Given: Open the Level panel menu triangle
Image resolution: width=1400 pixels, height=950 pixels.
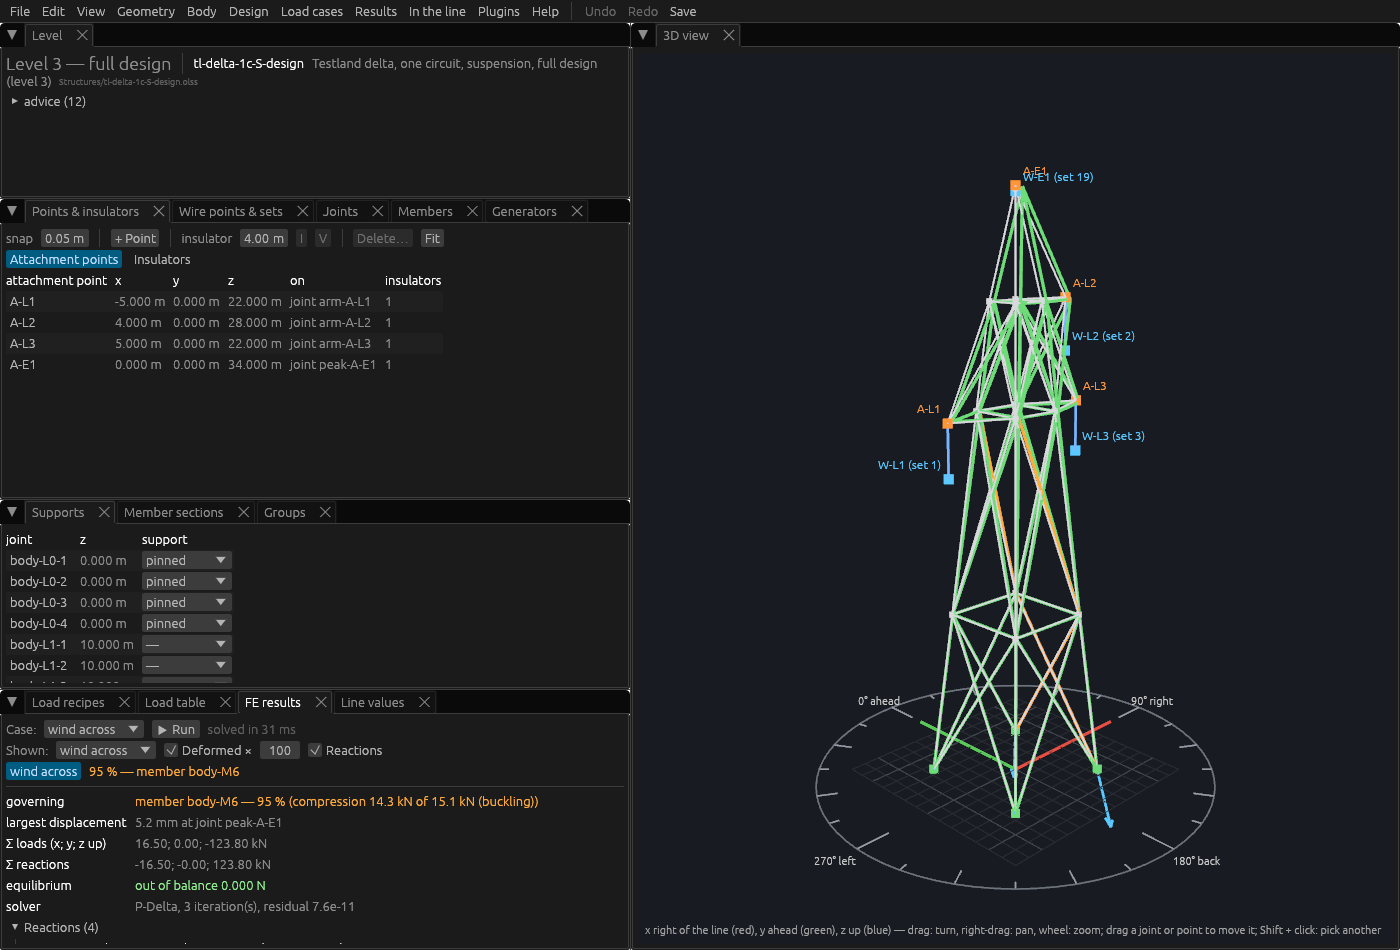Looking at the screenshot, I should (x=12, y=35).
